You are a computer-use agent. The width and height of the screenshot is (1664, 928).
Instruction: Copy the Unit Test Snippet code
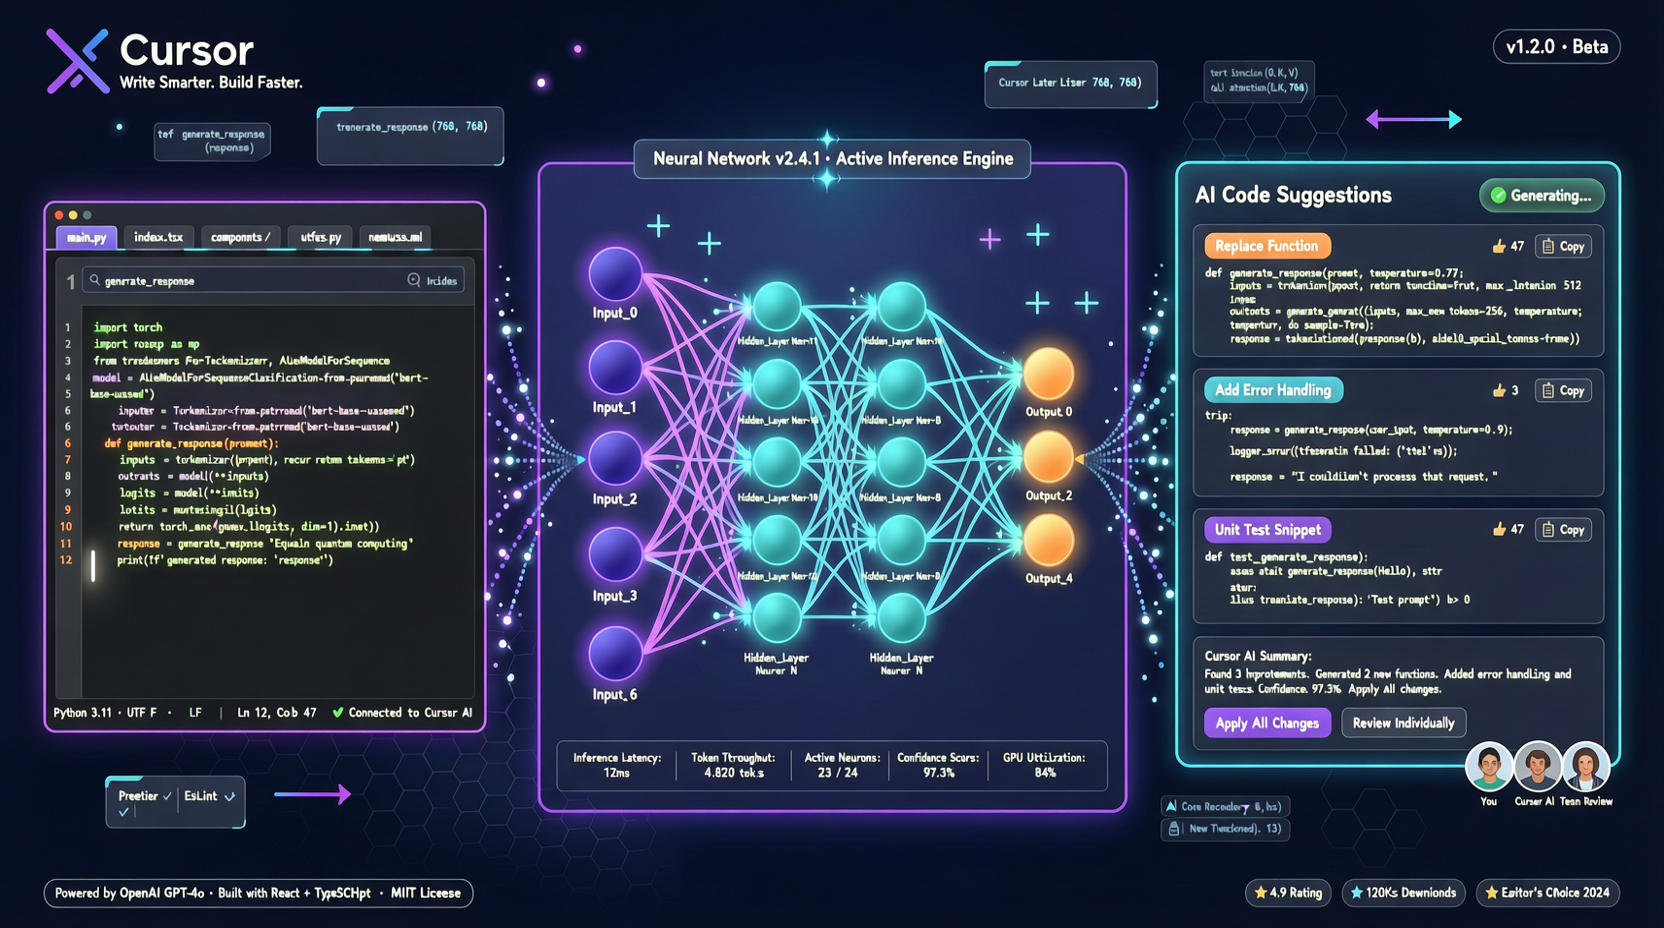point(1563,529)
